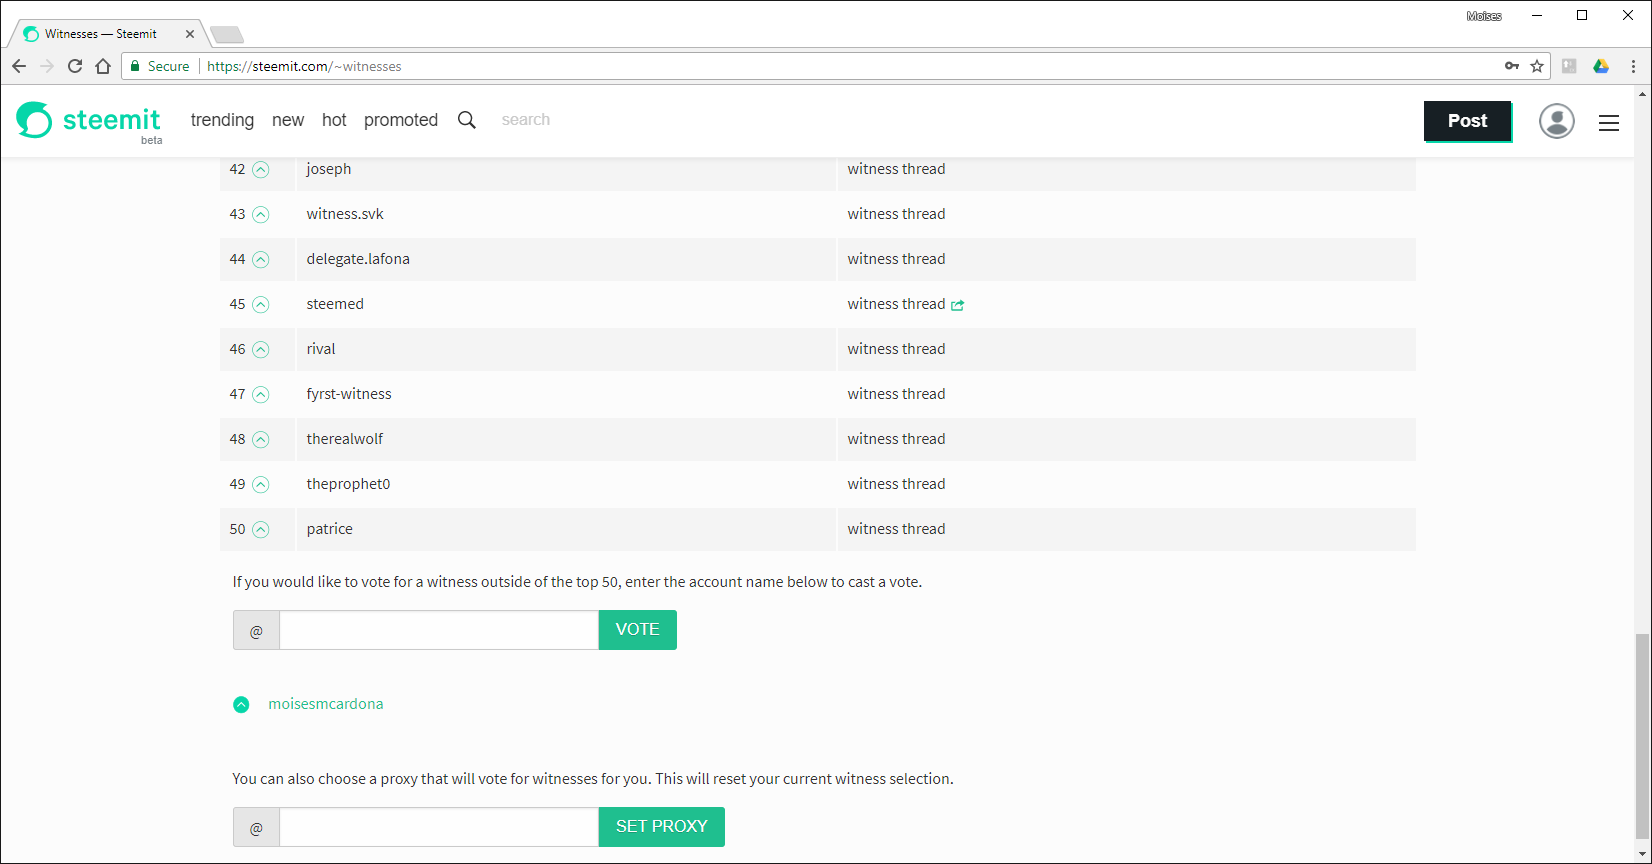Open Chrome three-dot menu
Image resolution: width=1652 pixels, height=864 pixels.
click(1633, 66)
